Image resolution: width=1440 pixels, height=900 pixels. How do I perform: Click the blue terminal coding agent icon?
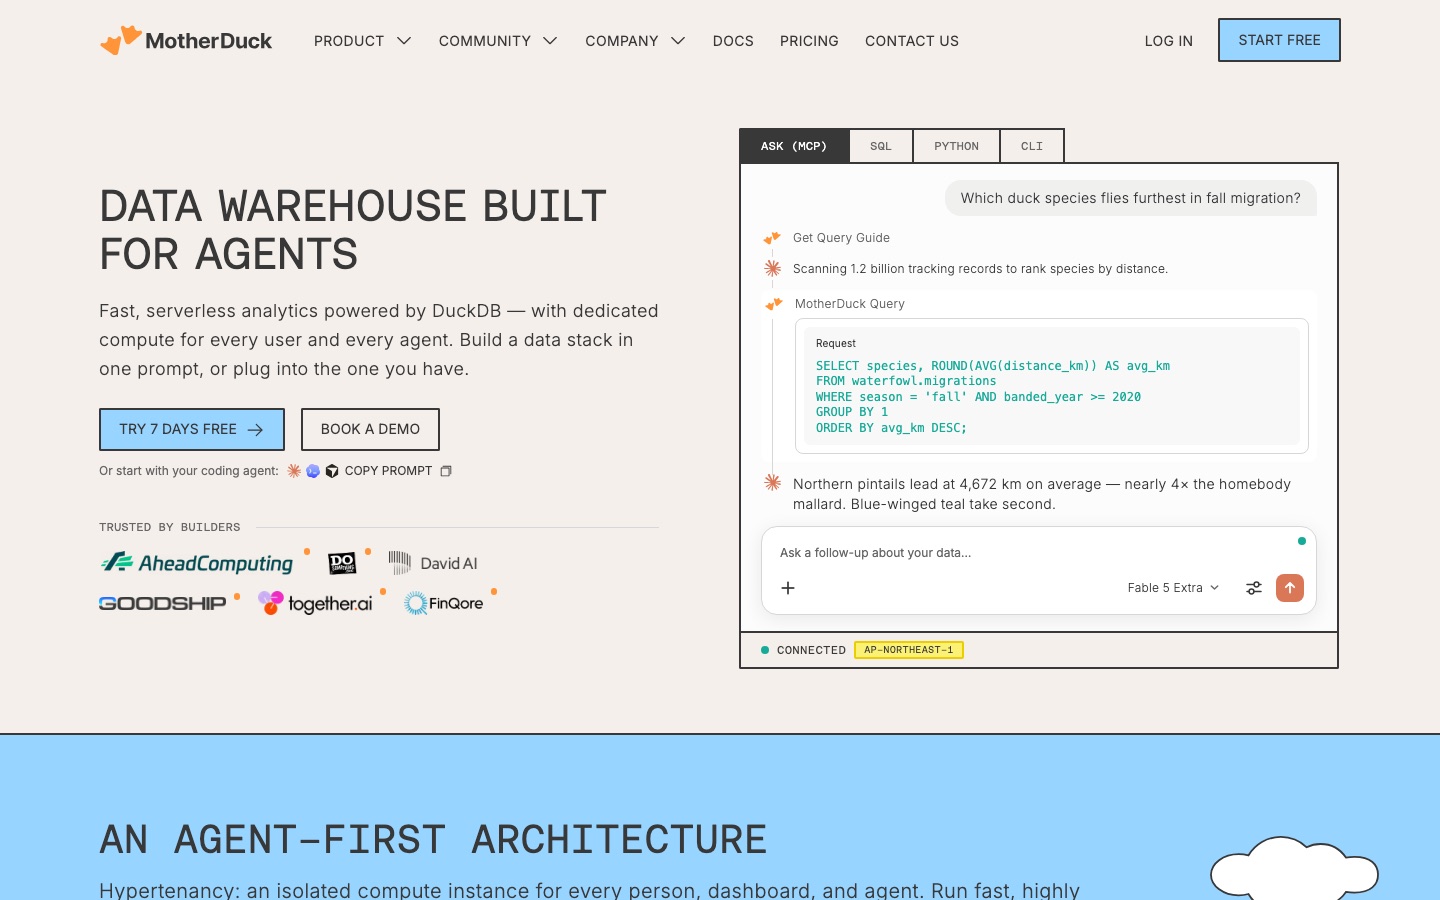tap(313, 471)
